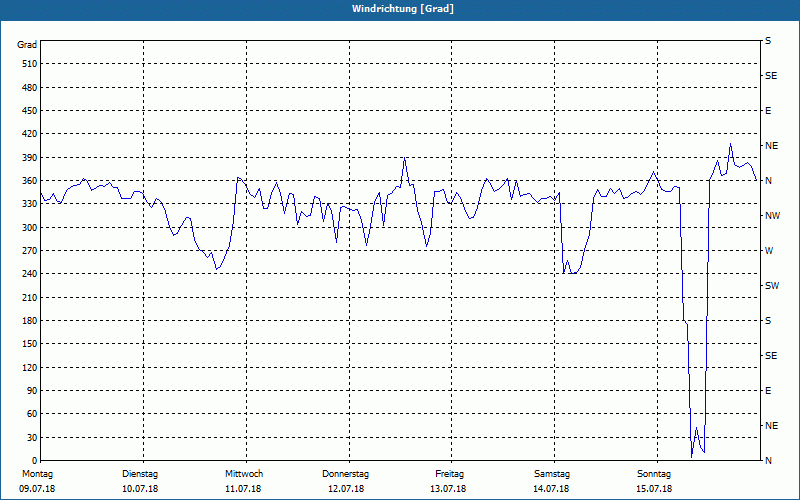Click the 'Donnerstag' day label
800x500 pixels.
[x=345, y=474]
